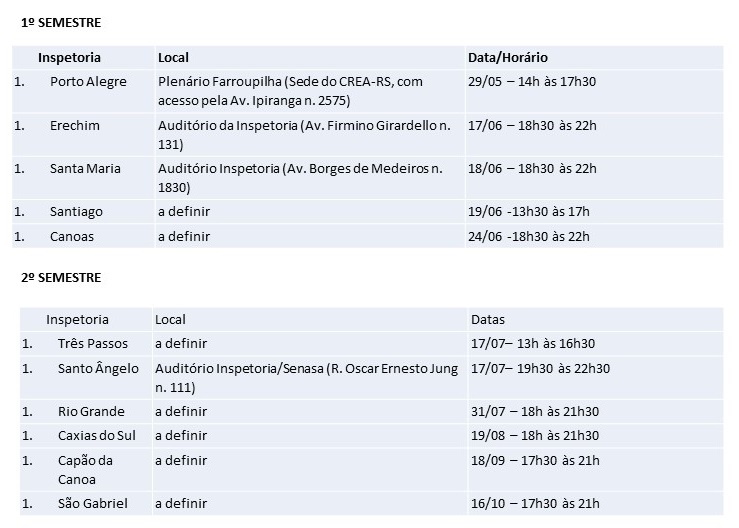Screen dimensions: 739x528
Task: Click the 19/06 -13h30 às 17h date
Action: pos(528,211)
